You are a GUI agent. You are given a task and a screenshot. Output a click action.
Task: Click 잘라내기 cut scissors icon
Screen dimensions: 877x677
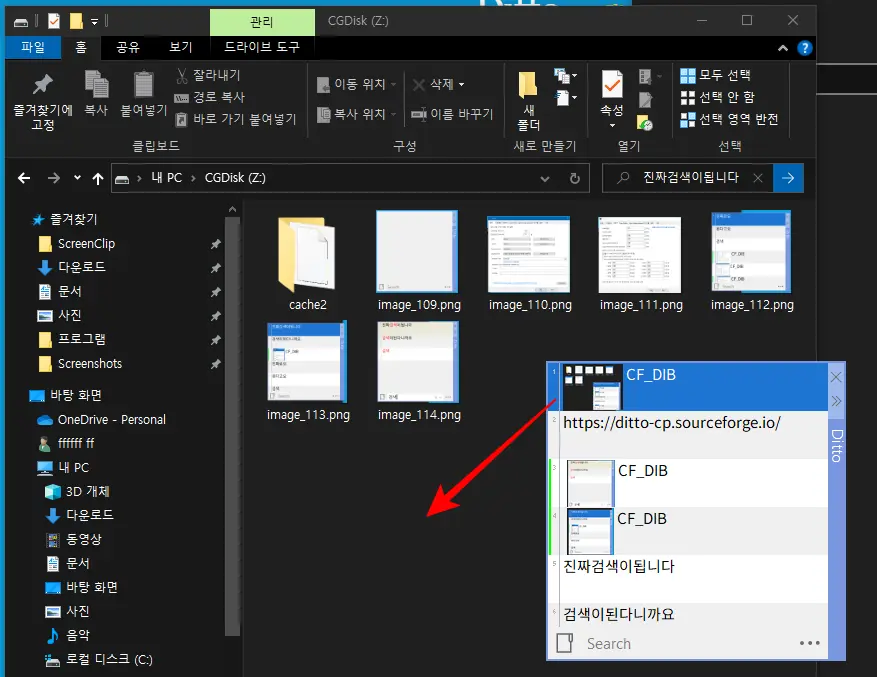click(x=182, y=75)
